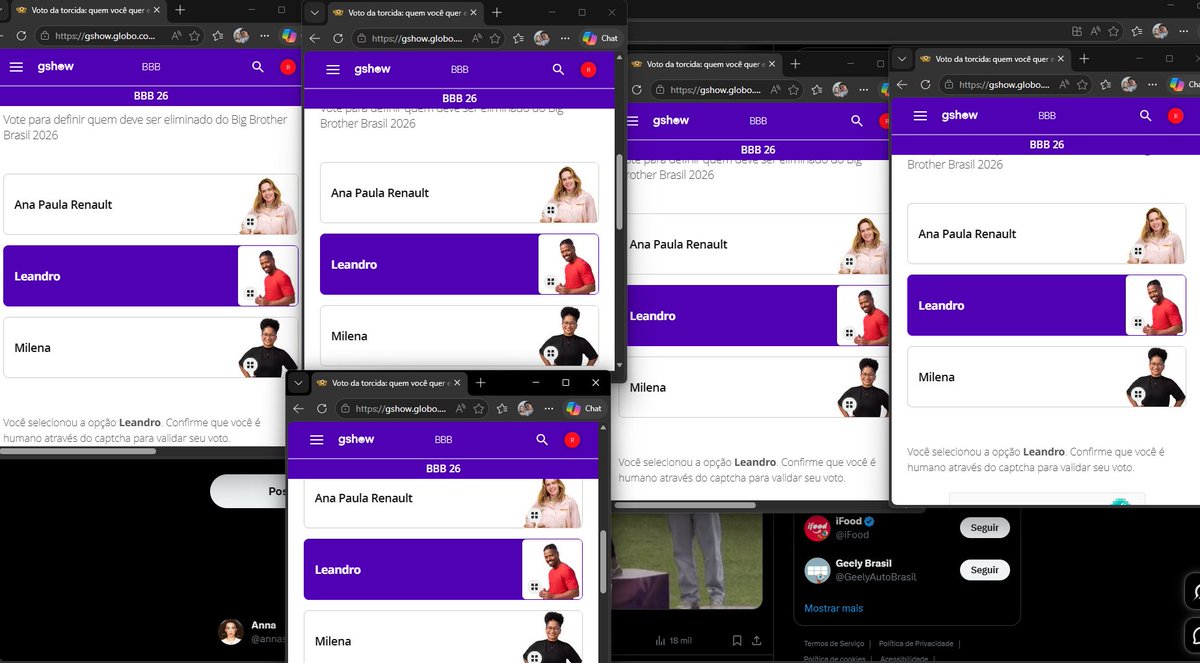Click search icon in rightmost gshow window
The image size is (1200, 663).
pos(1146,116)
